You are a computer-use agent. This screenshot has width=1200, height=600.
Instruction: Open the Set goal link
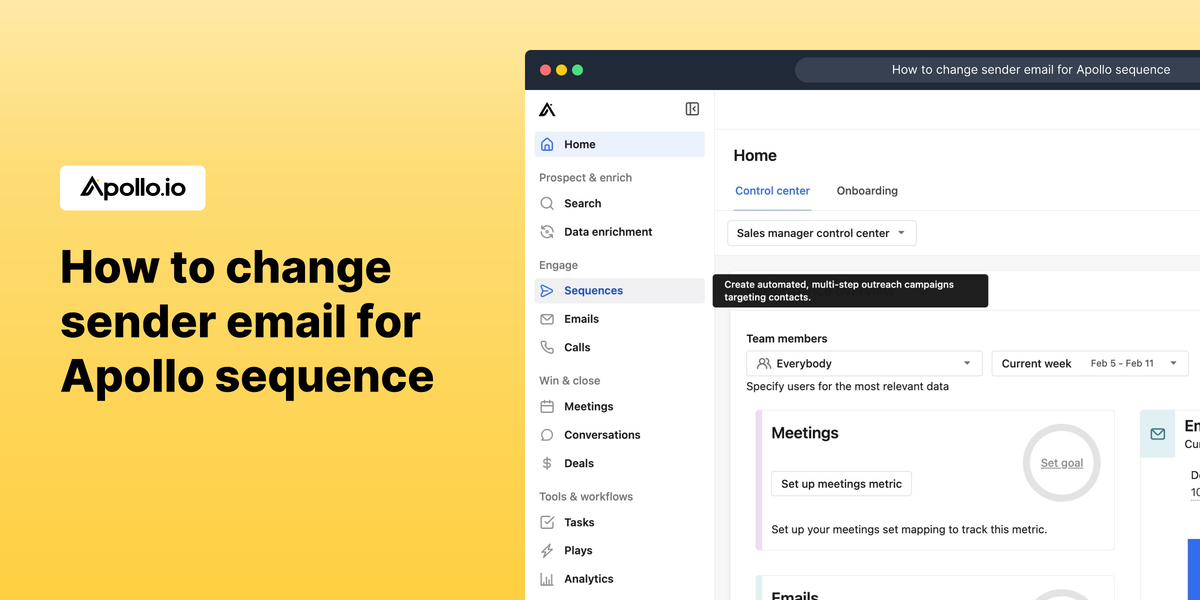click(1061, 463)
